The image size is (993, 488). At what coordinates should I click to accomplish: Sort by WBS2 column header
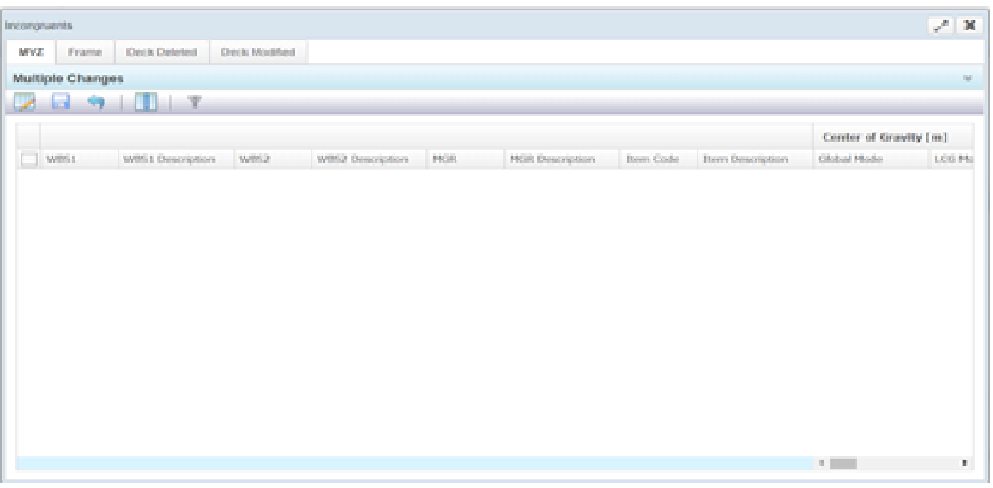click(273, 160)
